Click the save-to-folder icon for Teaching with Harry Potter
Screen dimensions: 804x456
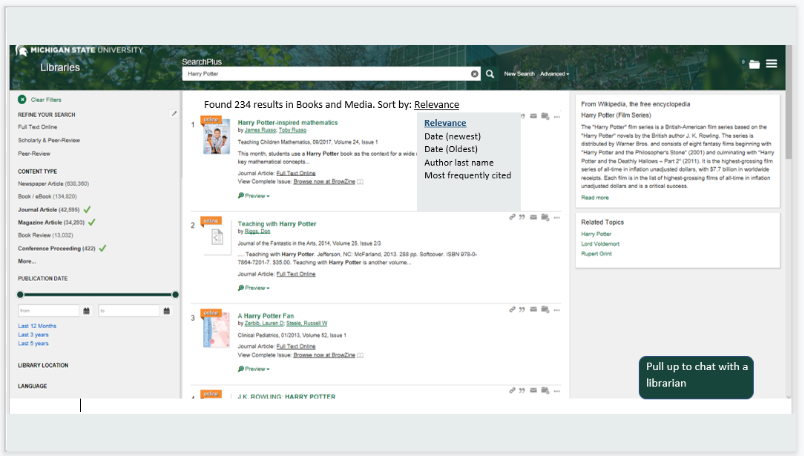pyautogui.click(x=545, y=217)
